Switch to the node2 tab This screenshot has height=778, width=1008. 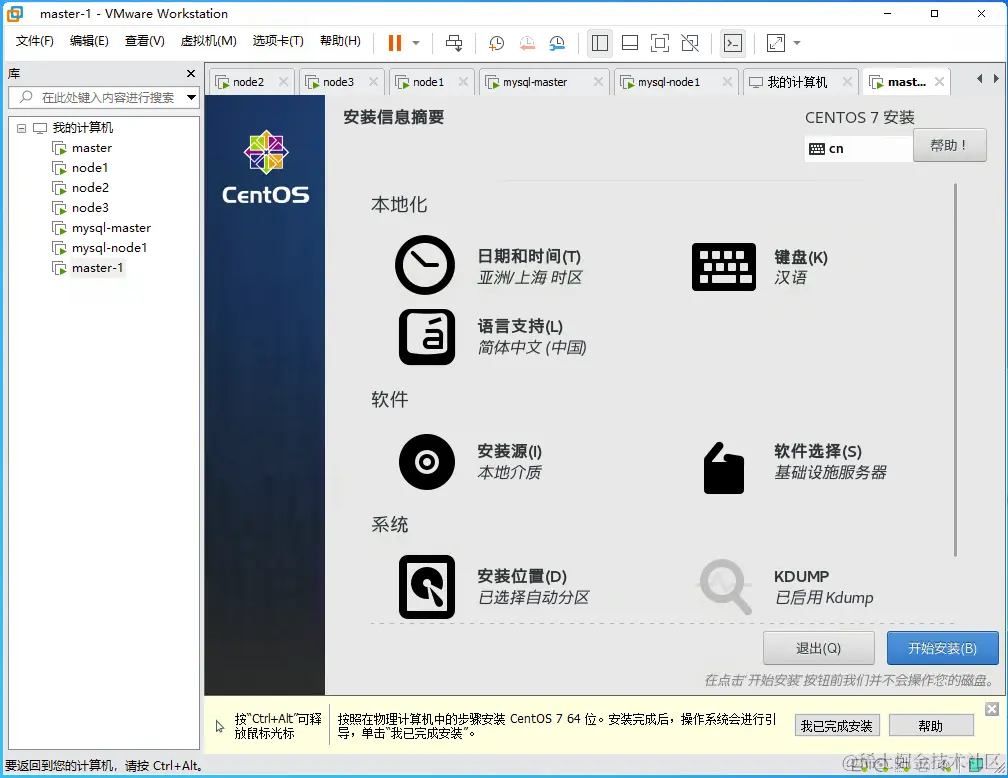coord(248,82)
